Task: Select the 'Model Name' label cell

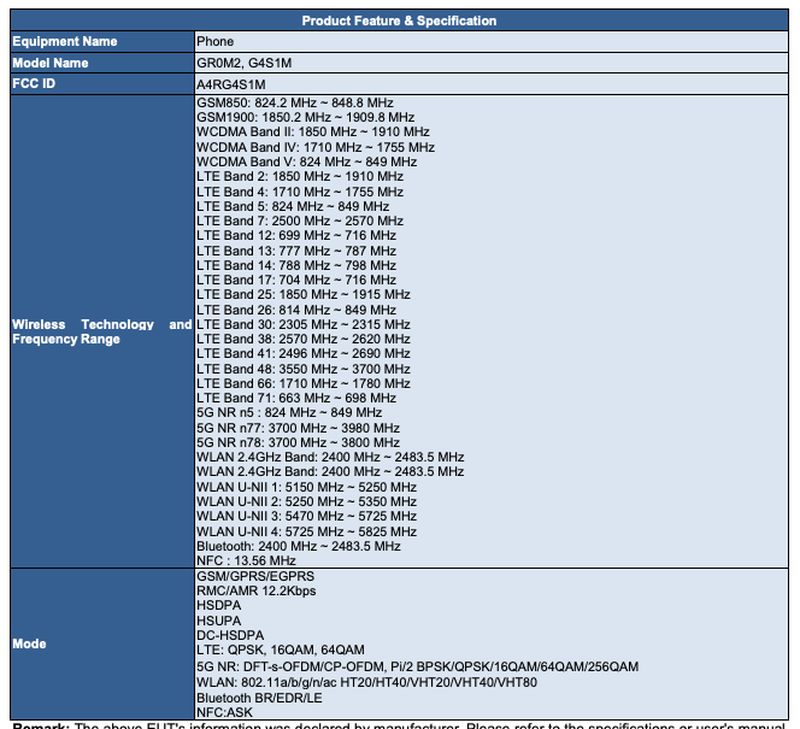Action: [102, 63]
